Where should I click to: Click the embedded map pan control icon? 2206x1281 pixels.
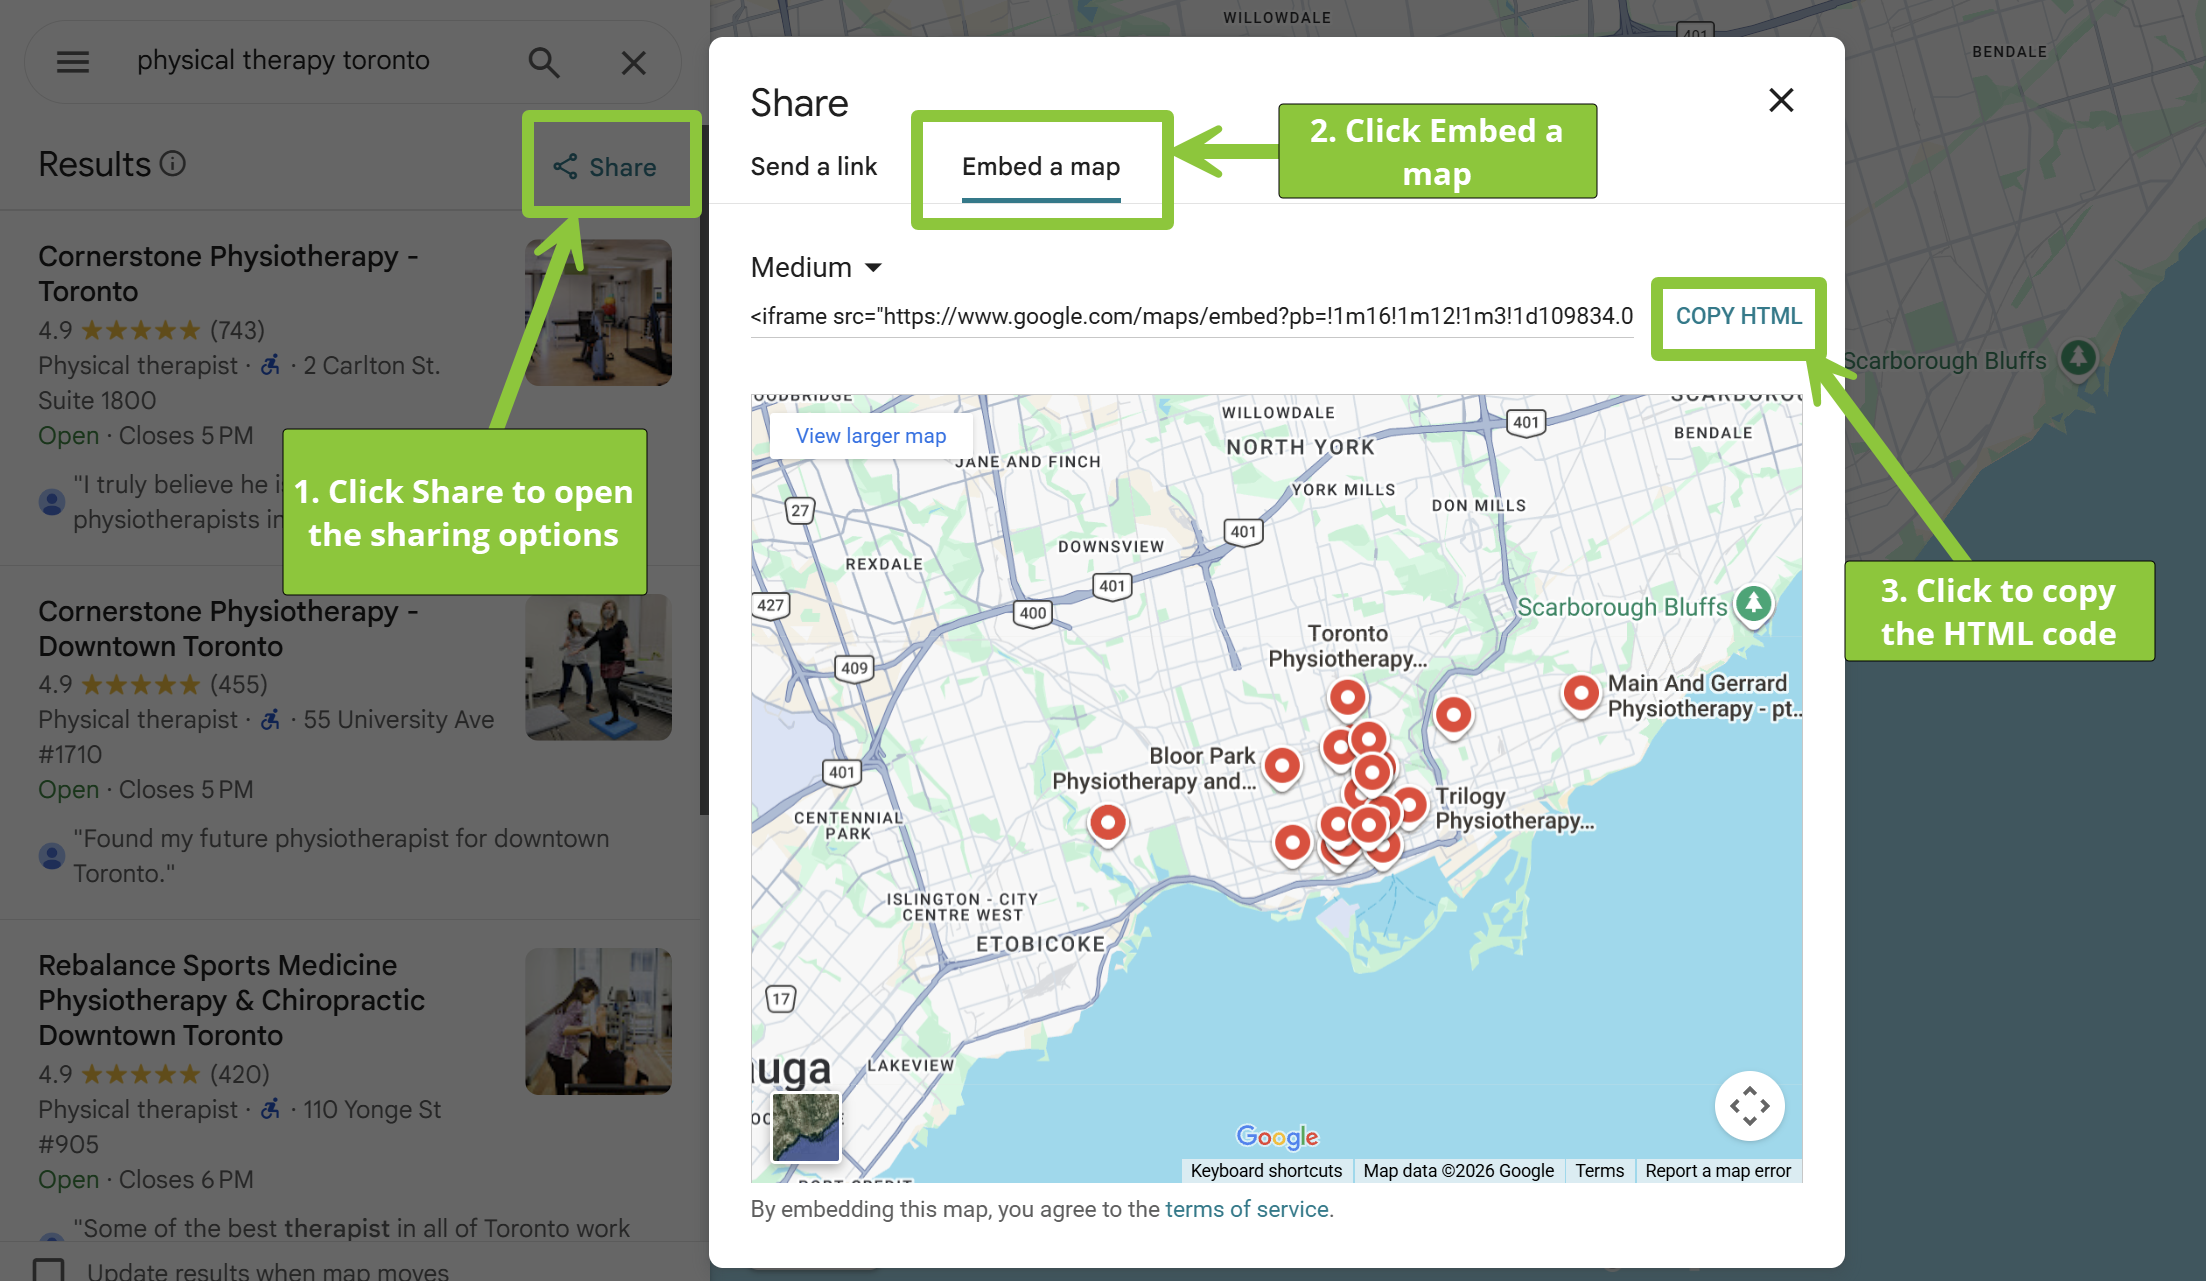pos(1749,1106)
